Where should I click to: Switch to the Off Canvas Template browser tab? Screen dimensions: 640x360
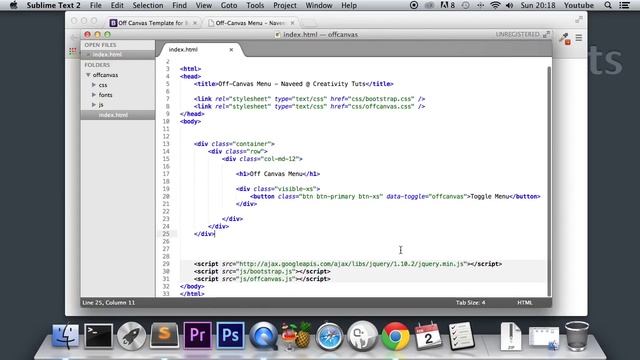click(153, 23)
